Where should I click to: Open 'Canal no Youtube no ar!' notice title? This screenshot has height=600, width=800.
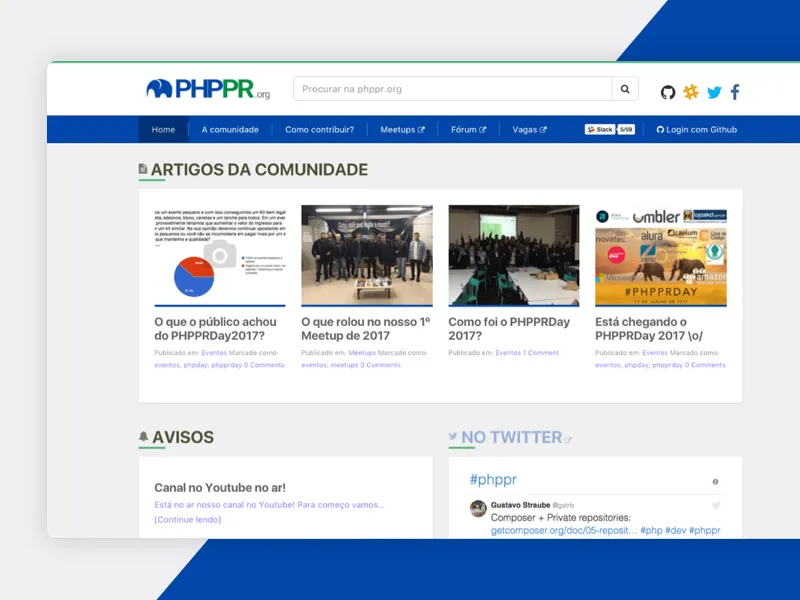(220, 487)
